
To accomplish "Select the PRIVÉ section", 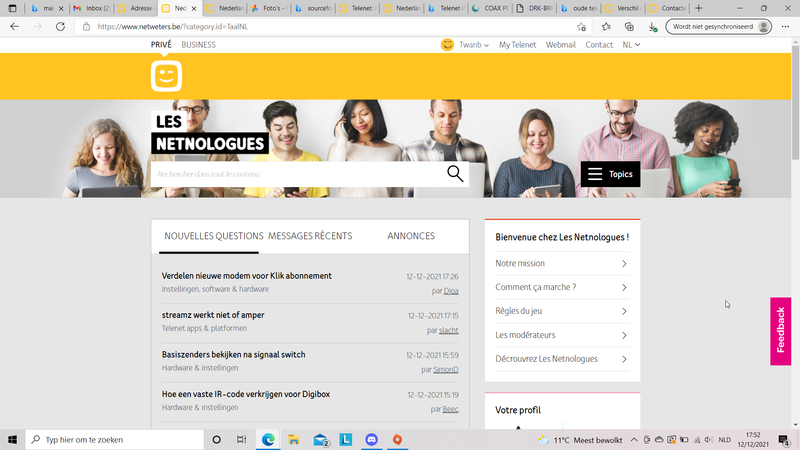I will [x=161, y=45].
